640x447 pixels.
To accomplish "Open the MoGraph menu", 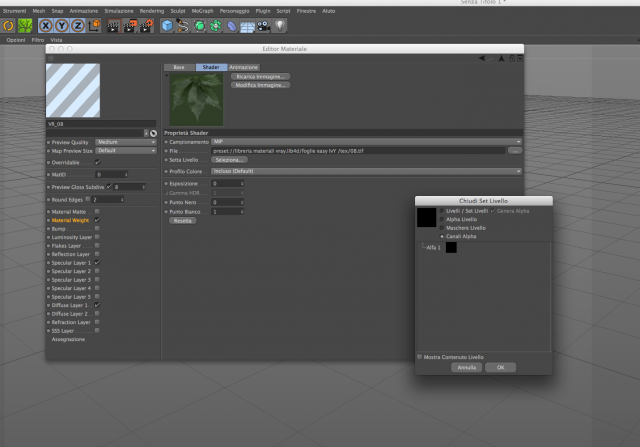I will coord(202,11).
